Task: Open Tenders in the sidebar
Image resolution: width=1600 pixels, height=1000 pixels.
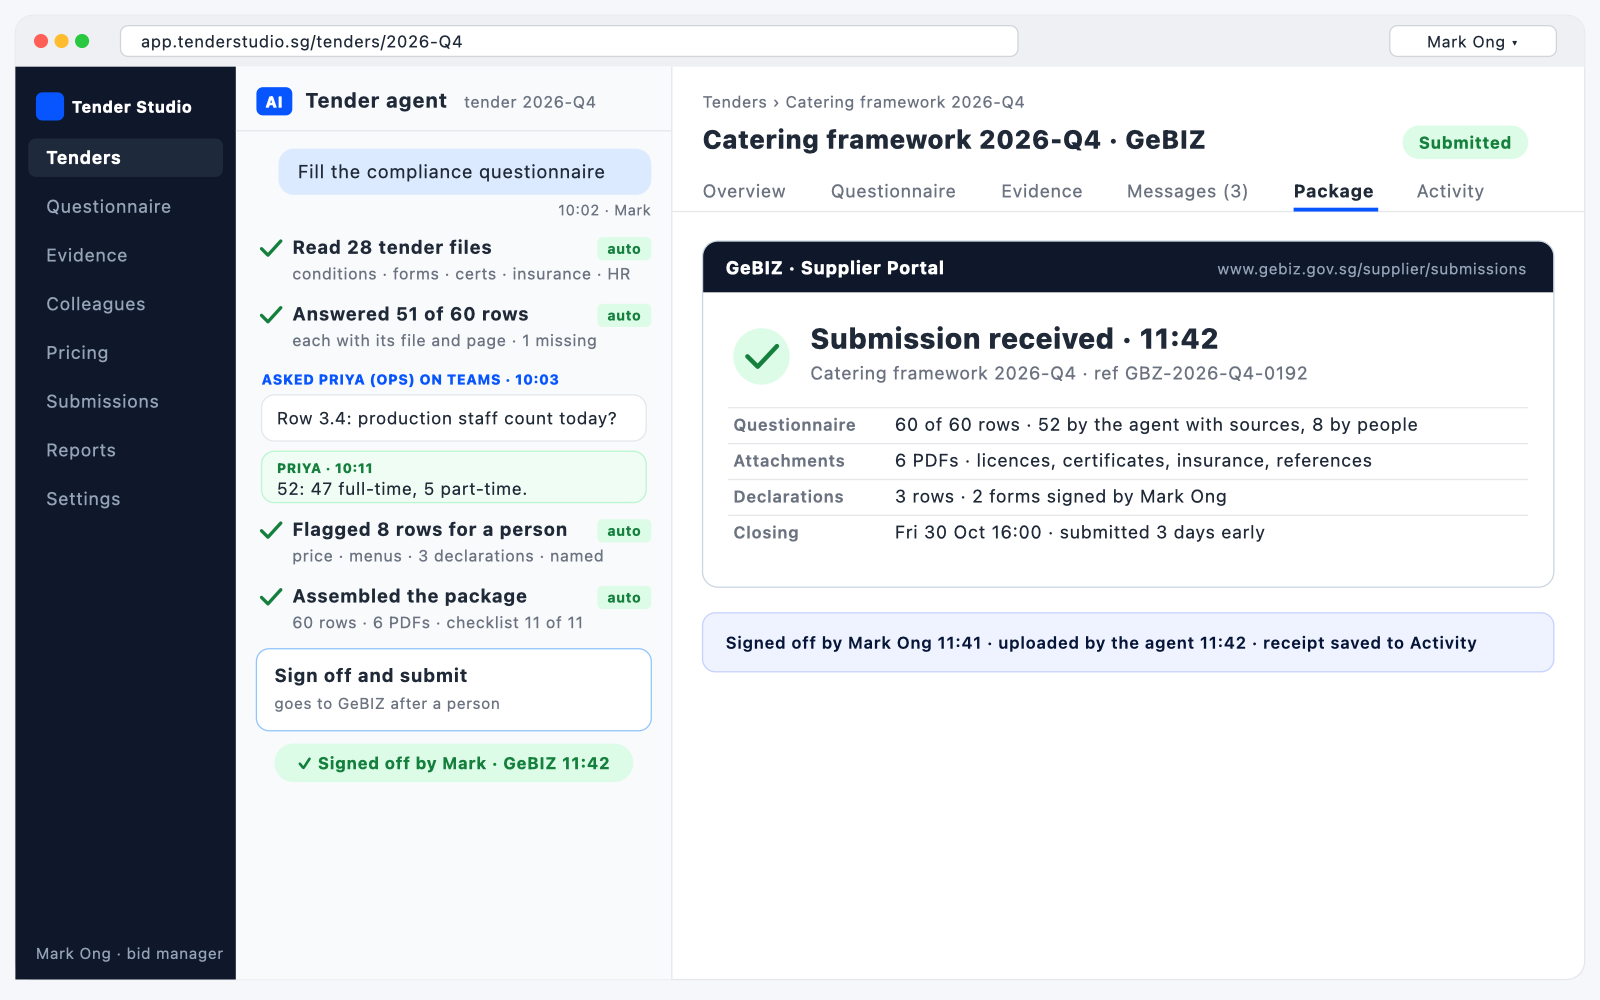Action: click(125, 158)
